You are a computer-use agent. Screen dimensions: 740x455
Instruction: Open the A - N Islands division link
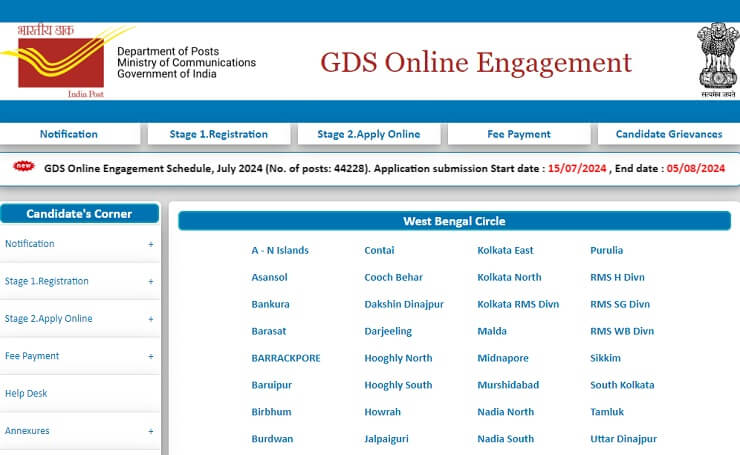(280, 250)
